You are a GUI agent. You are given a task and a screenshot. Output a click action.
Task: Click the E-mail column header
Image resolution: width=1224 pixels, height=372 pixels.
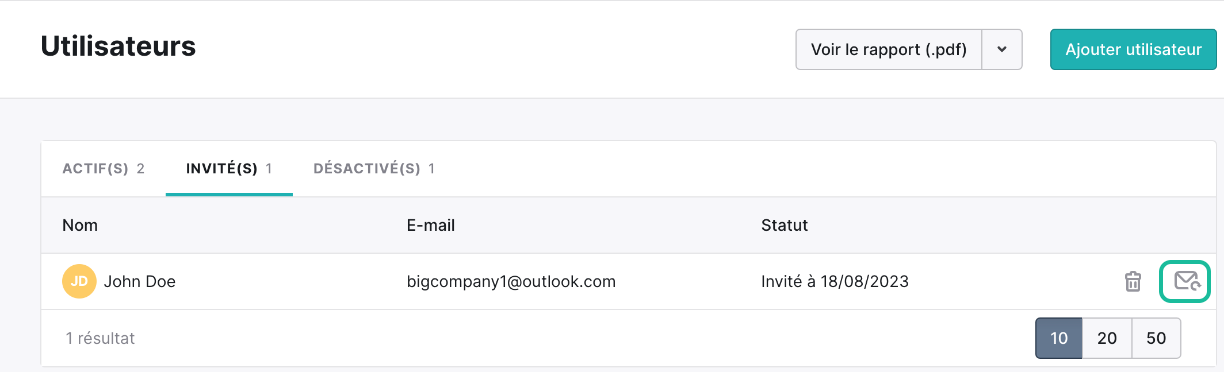coord(431,225)
